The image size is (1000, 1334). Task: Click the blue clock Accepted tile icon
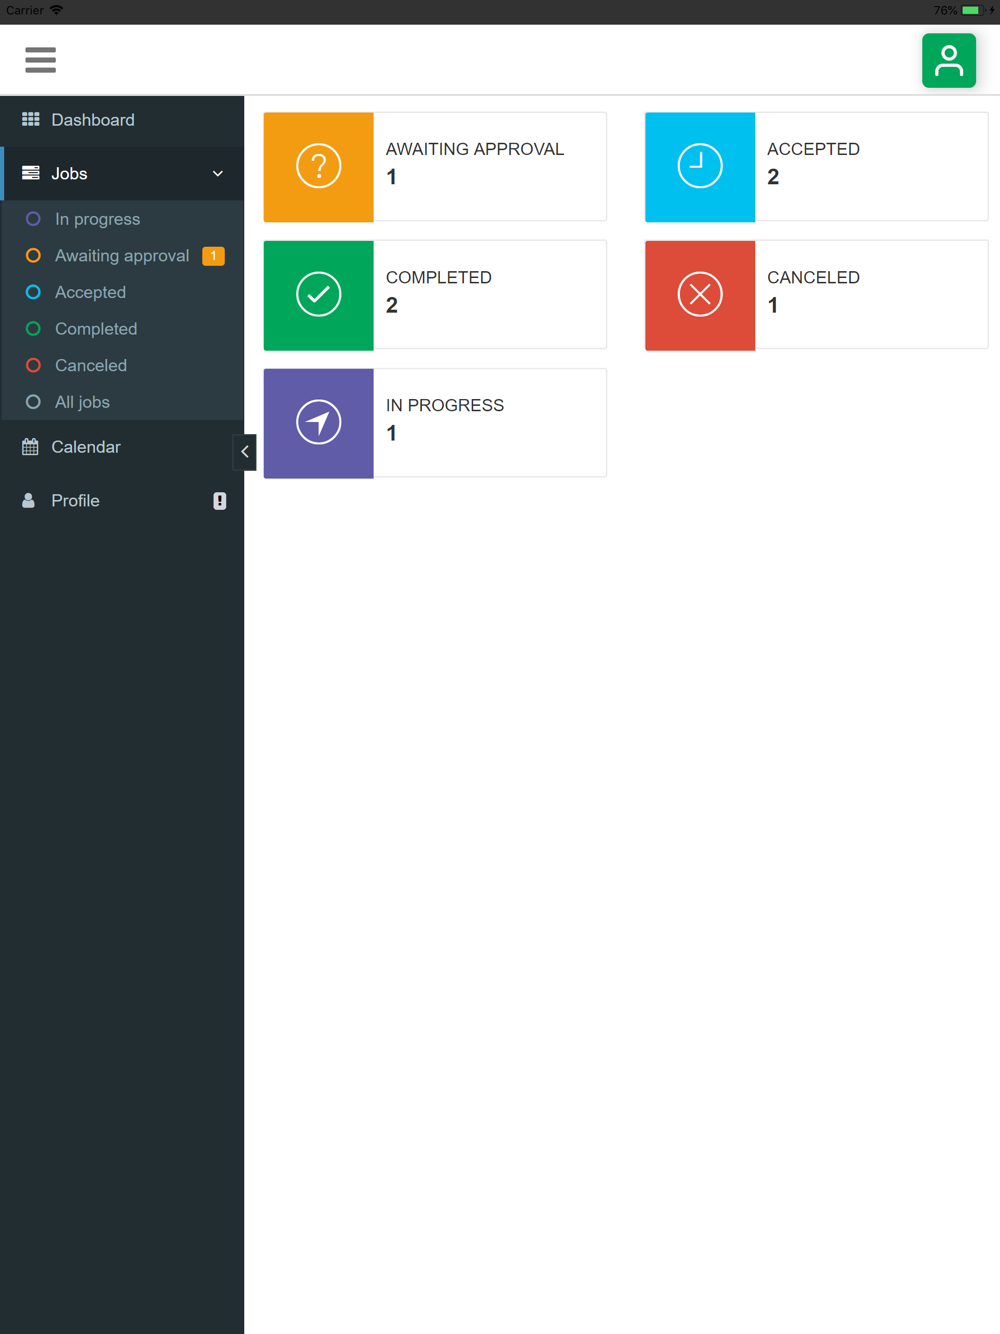[x=700, y=166]
